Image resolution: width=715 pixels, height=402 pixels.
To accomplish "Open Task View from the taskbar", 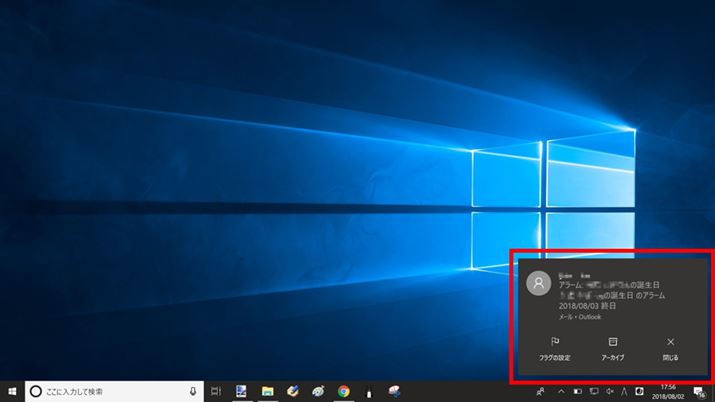I will 216,391.
